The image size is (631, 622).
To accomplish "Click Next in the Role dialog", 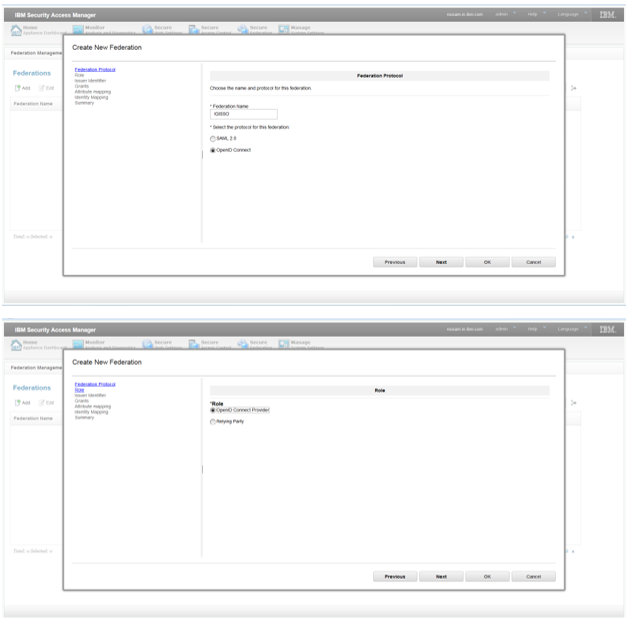I will [x=441, y=577].
